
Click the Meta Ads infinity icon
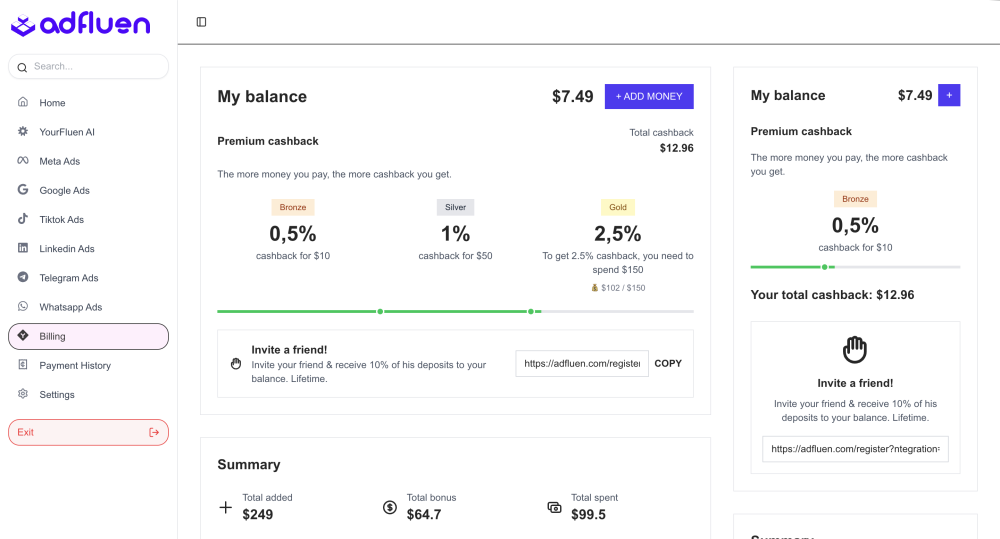[x=22, y=161]
